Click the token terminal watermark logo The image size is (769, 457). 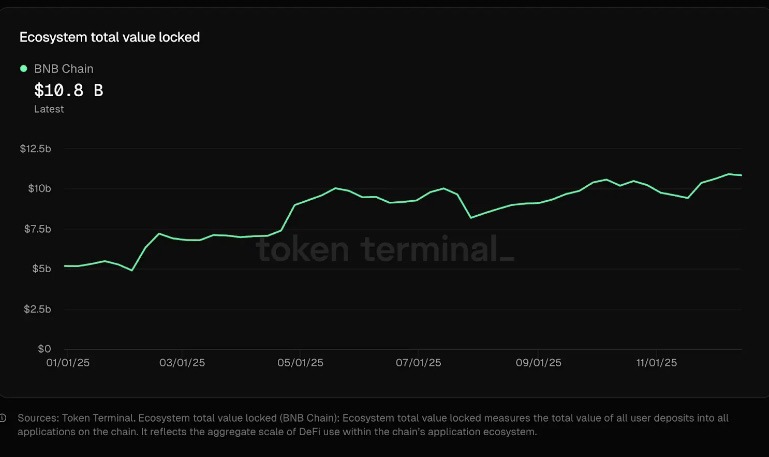385,248
